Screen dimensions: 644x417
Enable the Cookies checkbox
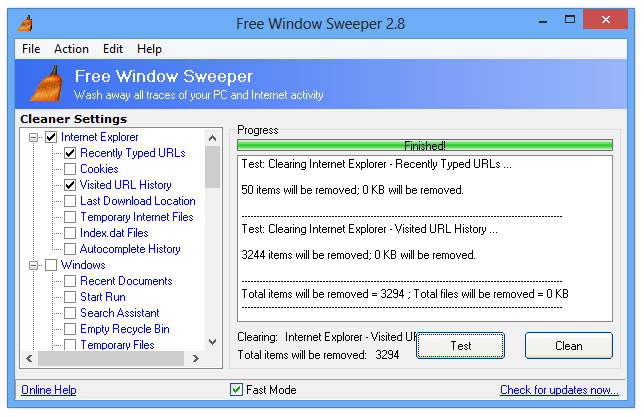(x=70, y=169)
